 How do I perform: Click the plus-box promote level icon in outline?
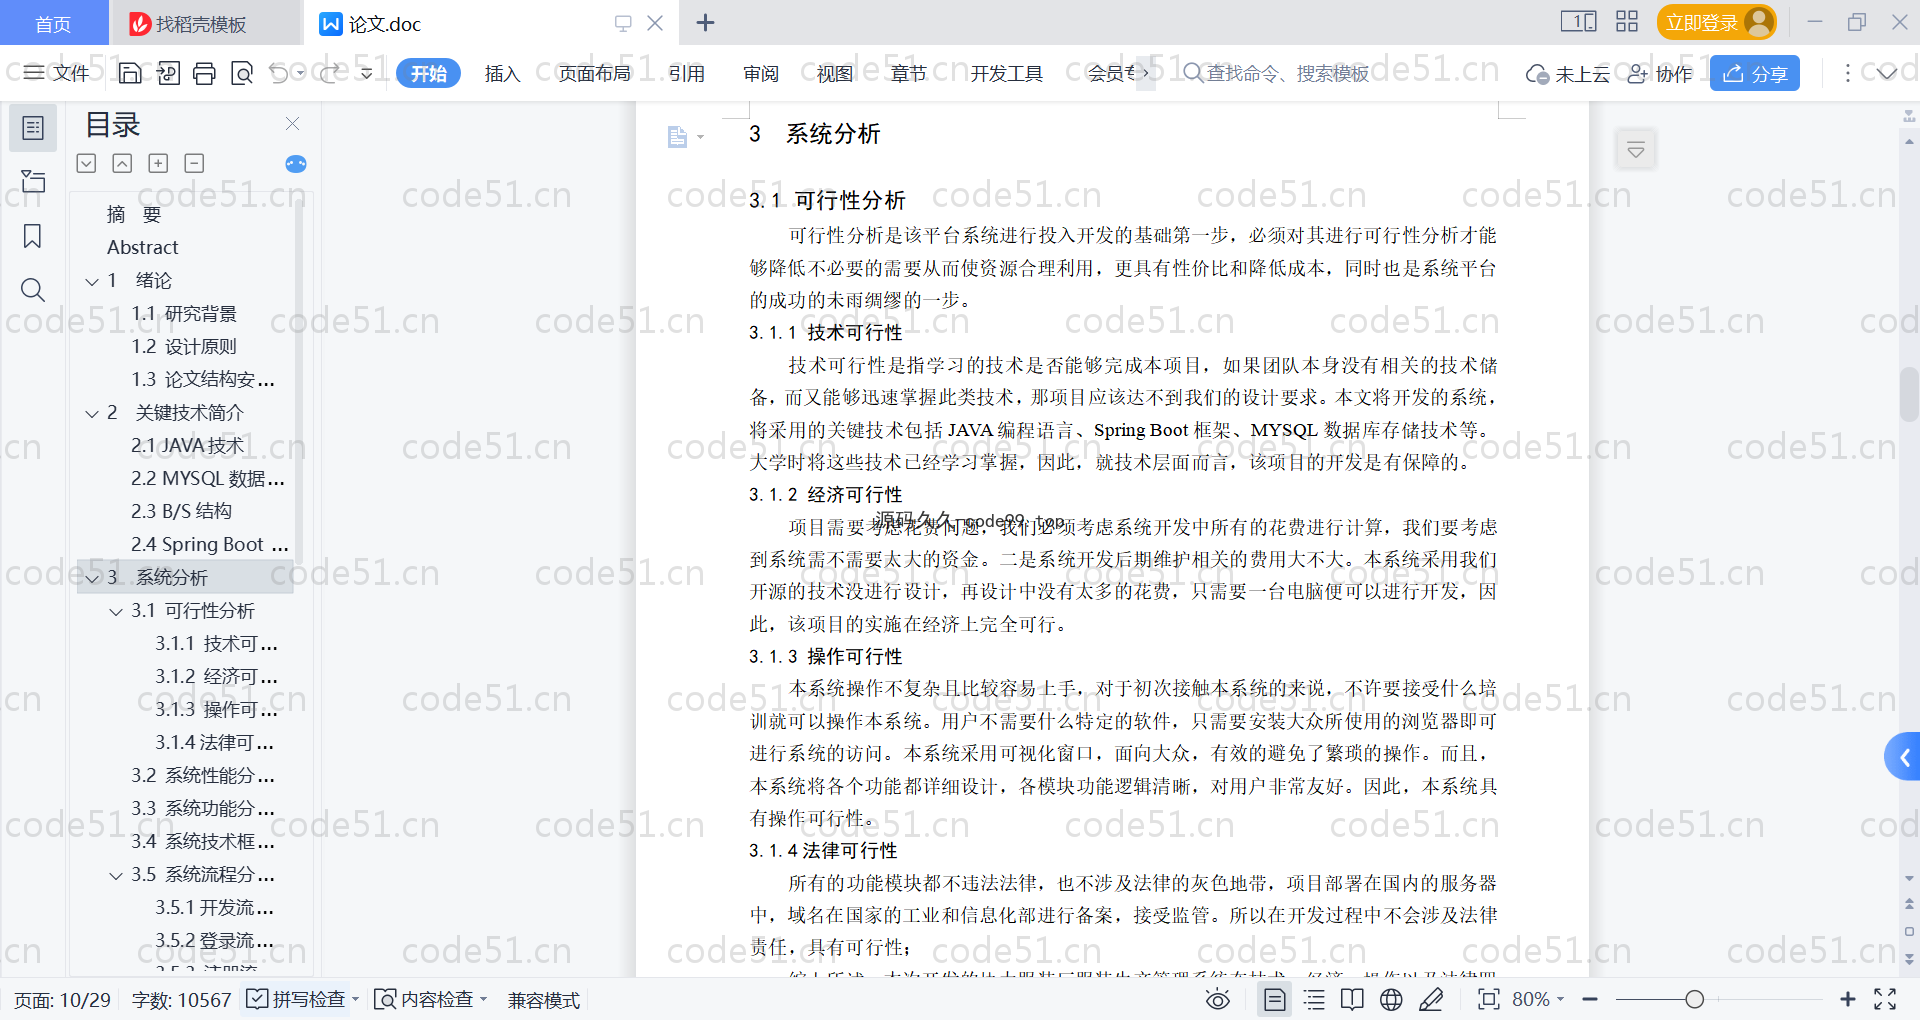(x=158, y=163)
